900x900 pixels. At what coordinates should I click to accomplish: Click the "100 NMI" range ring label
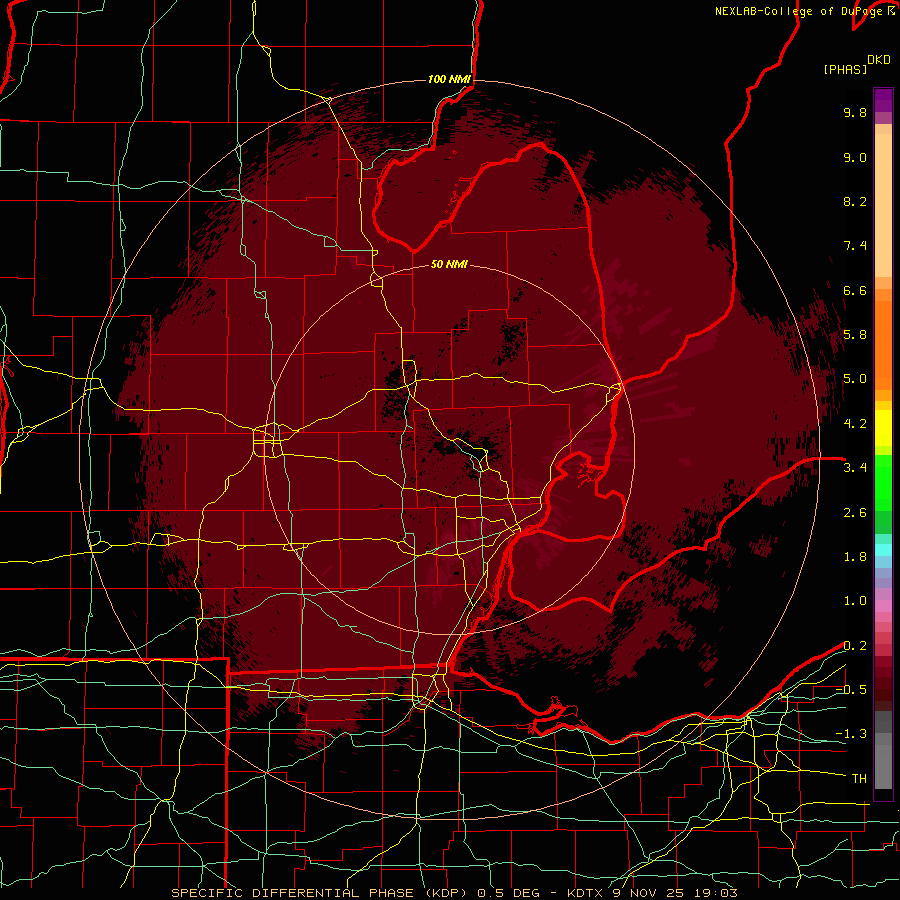click(449, 79)
